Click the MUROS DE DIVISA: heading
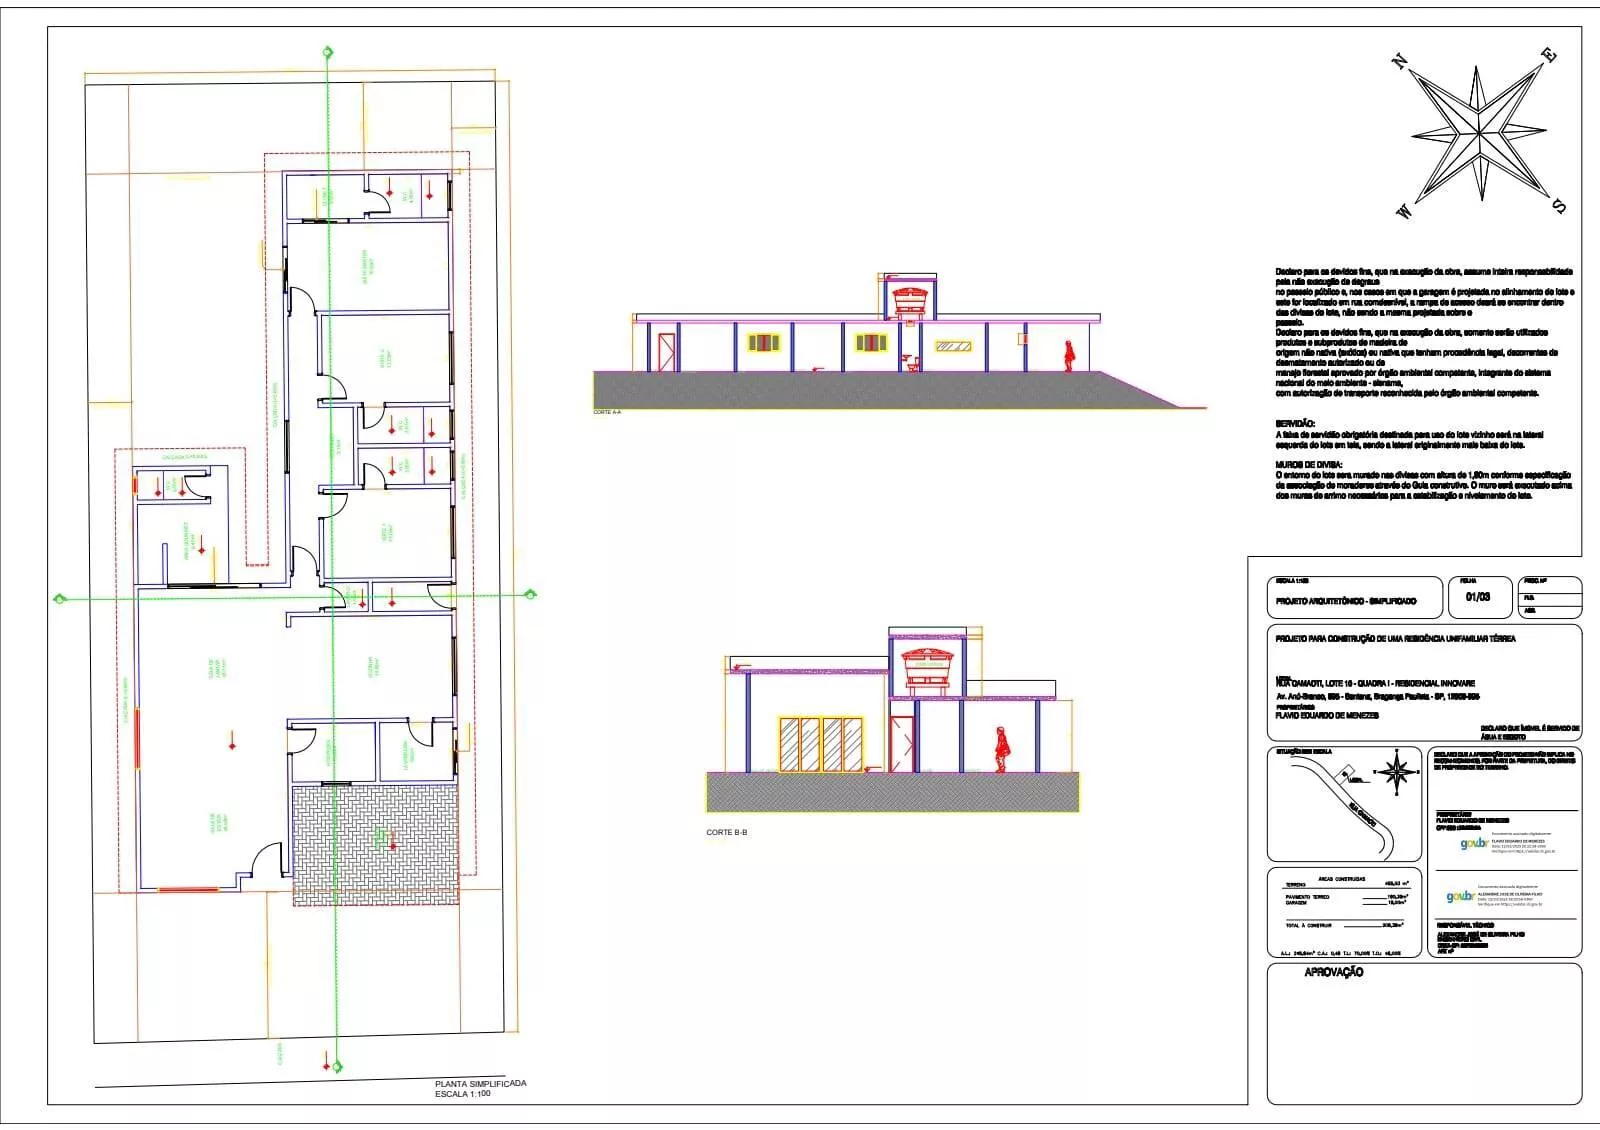Image resolution: width=1600 pixels, height=1130 pixels. point(1307,465)
